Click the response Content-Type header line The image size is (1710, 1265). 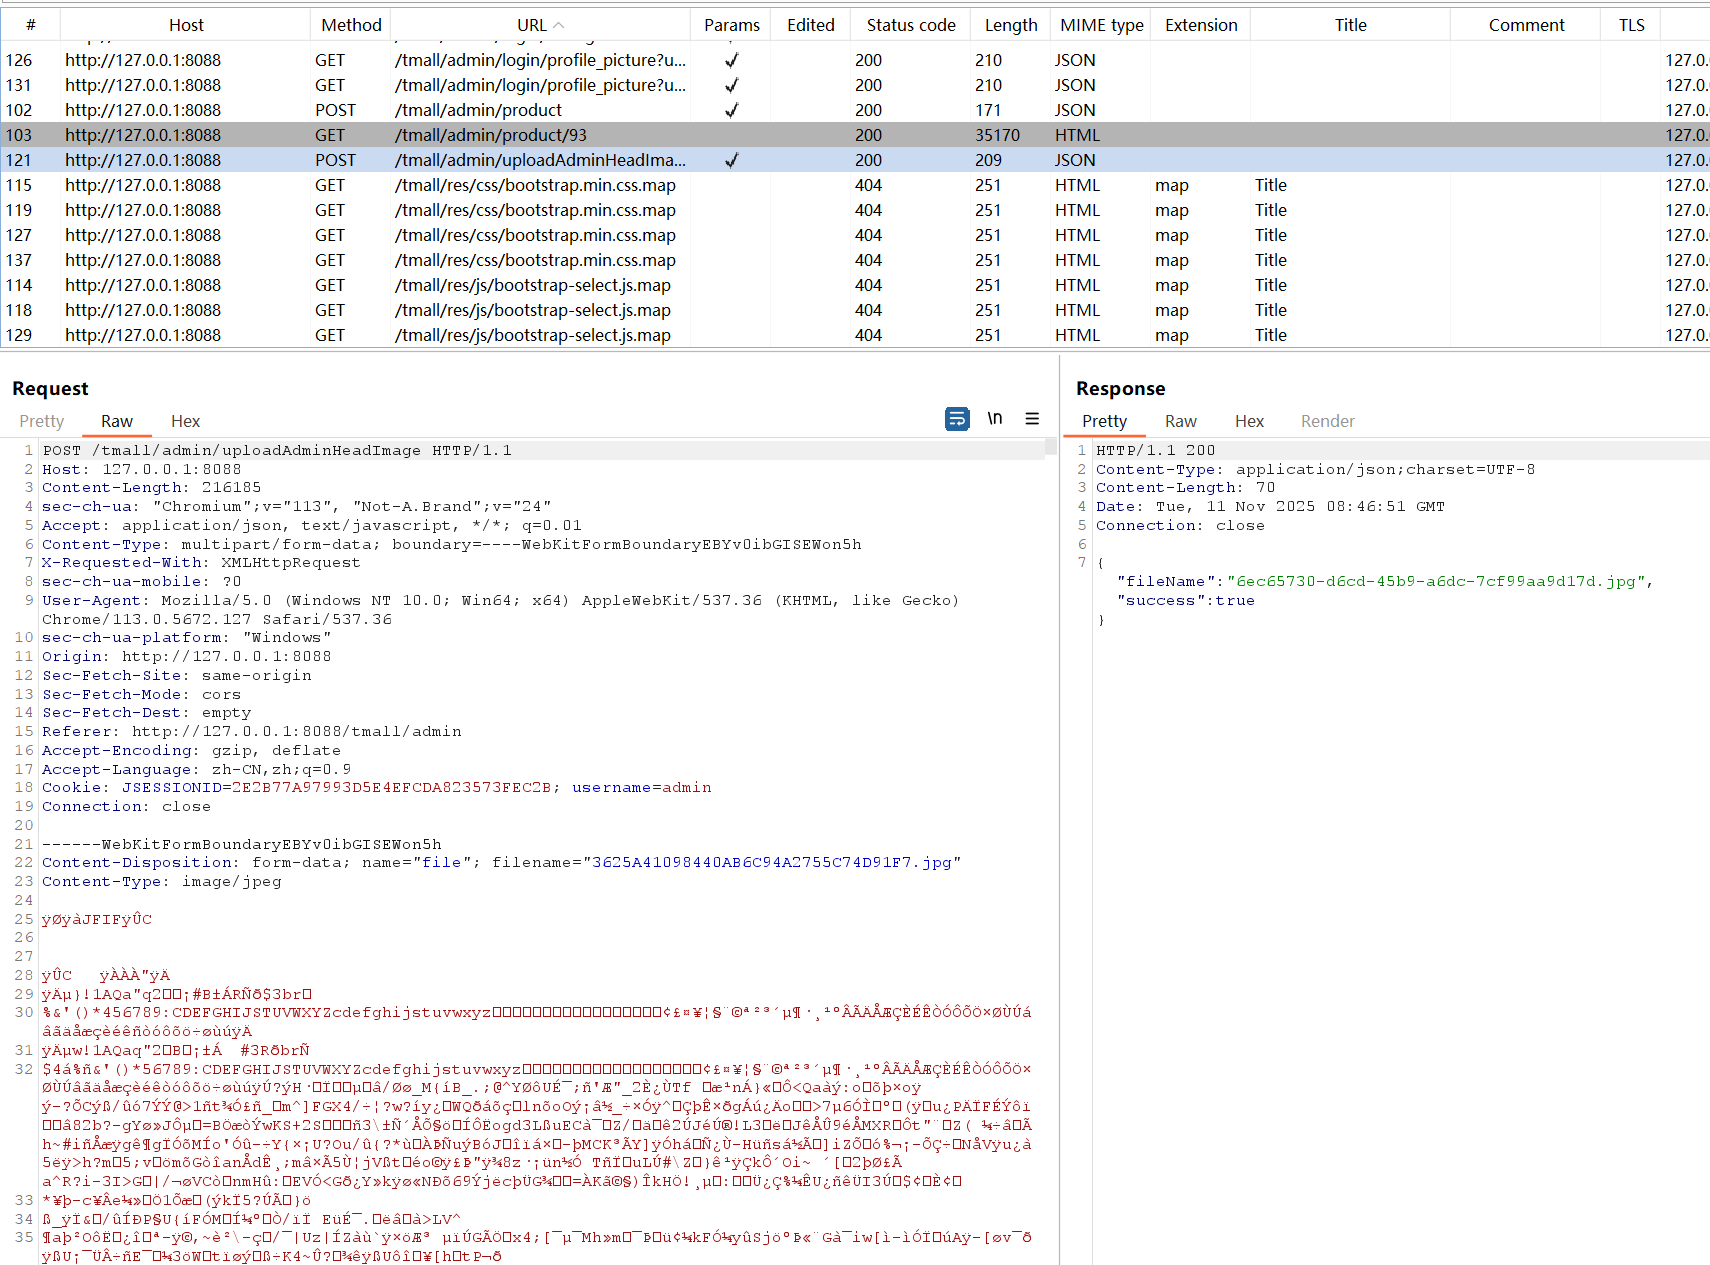tap(1315, 469)
